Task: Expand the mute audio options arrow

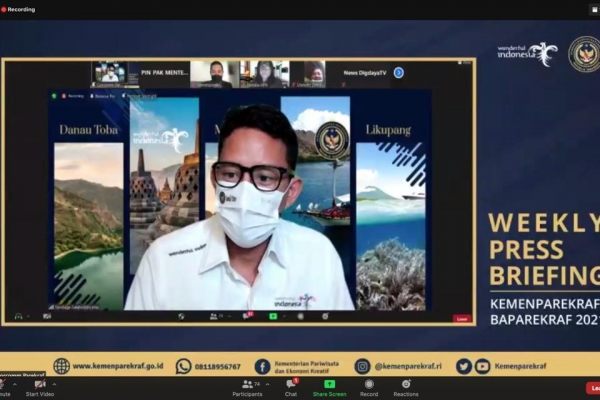Action: 14,384
